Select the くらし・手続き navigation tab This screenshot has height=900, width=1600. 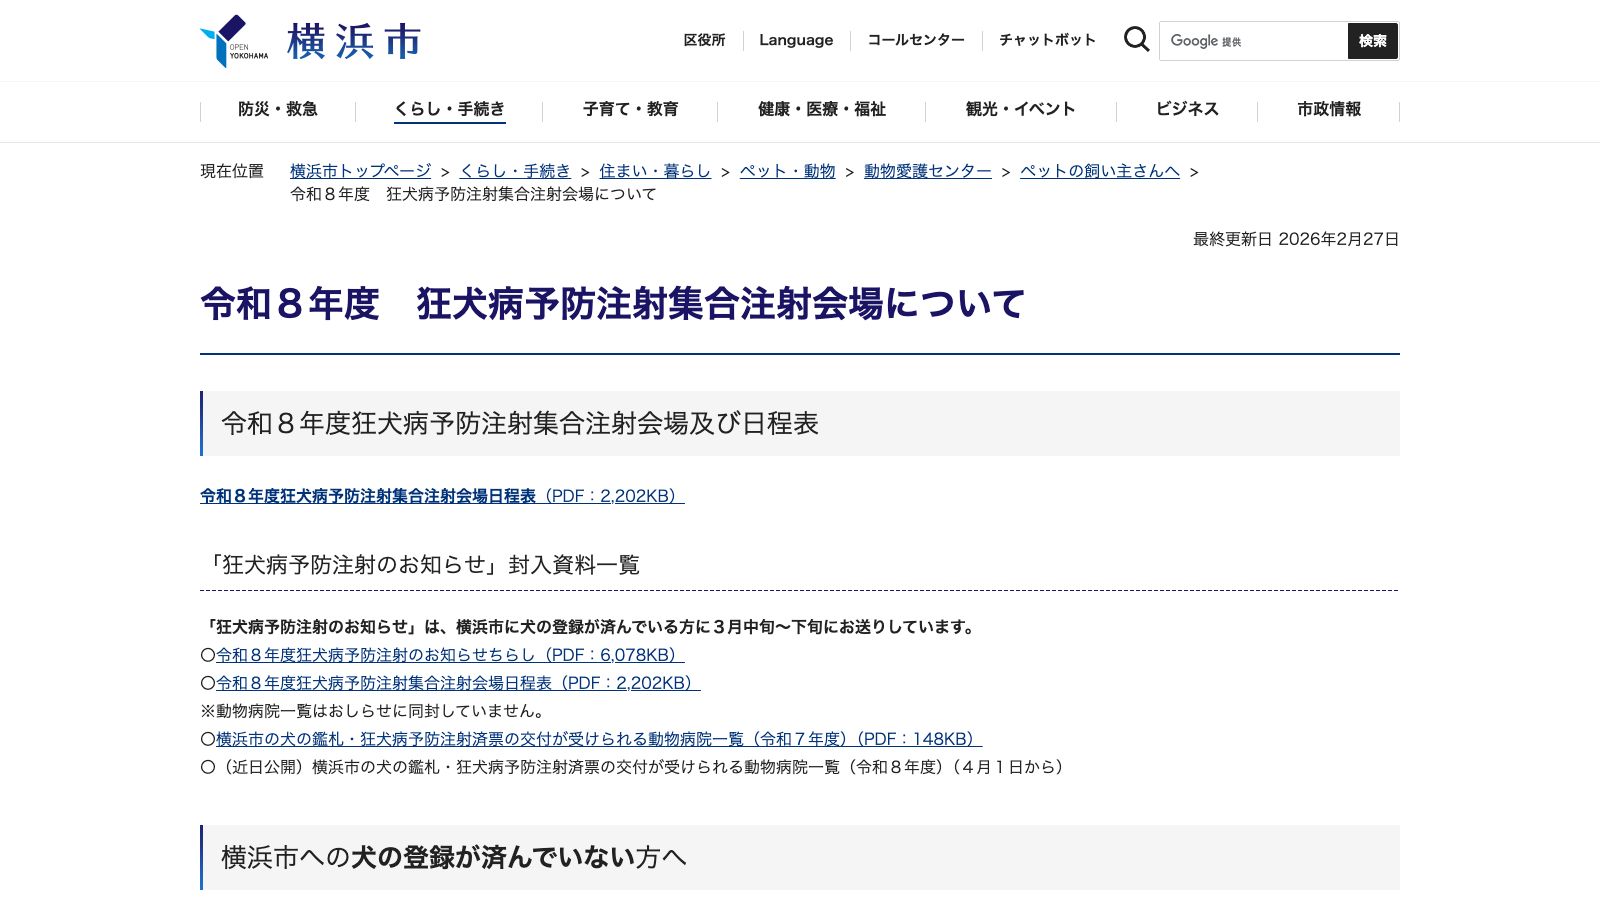450,109
